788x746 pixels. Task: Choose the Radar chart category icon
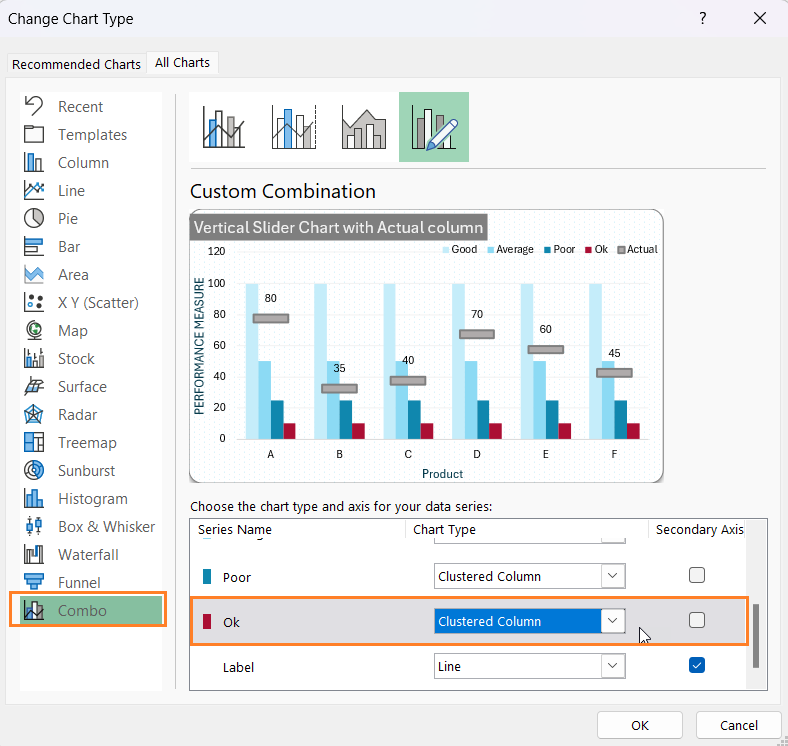34,414
